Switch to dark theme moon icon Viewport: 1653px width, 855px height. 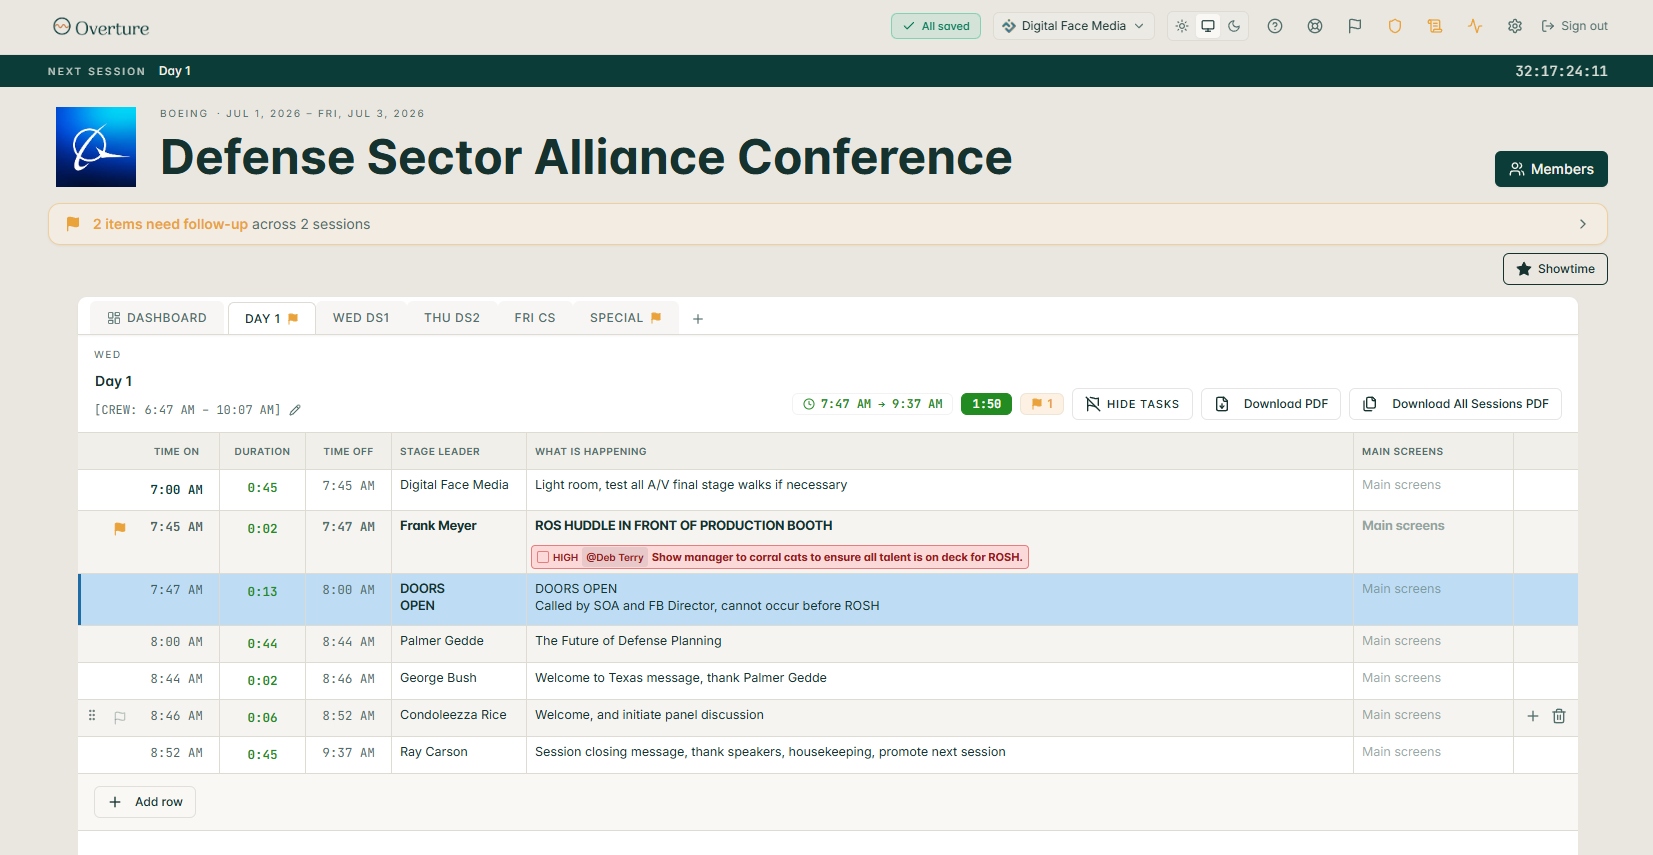pyautogui.click(x=1234, y=26)
